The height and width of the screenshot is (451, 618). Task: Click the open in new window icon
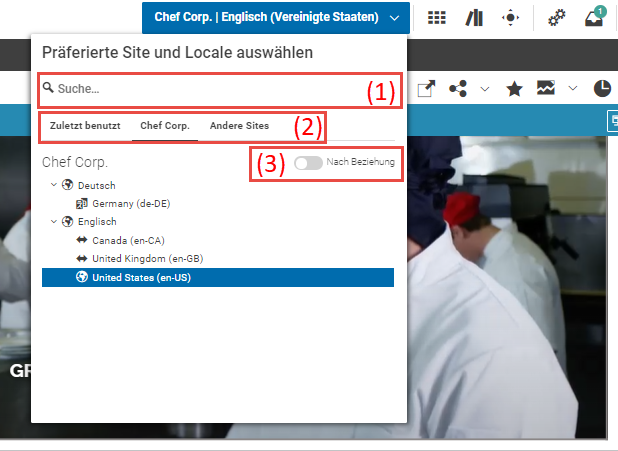(426, 88)
